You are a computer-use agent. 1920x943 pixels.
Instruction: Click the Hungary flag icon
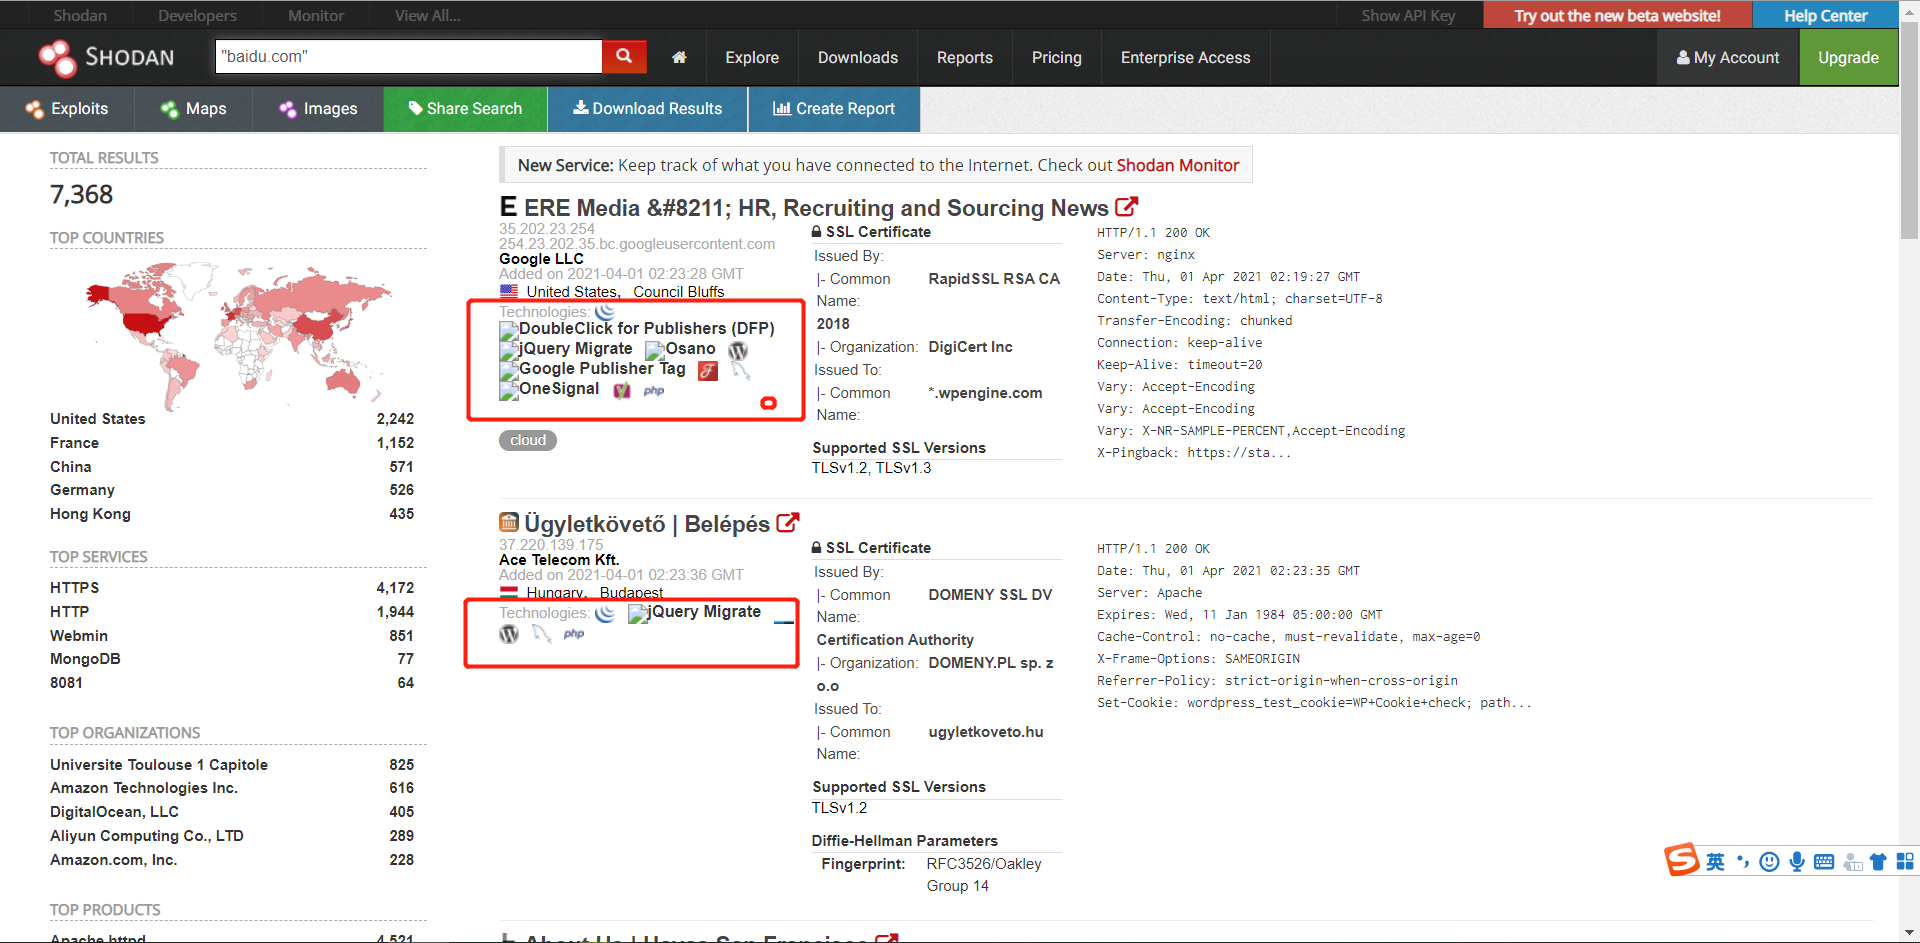click(509, 593)
